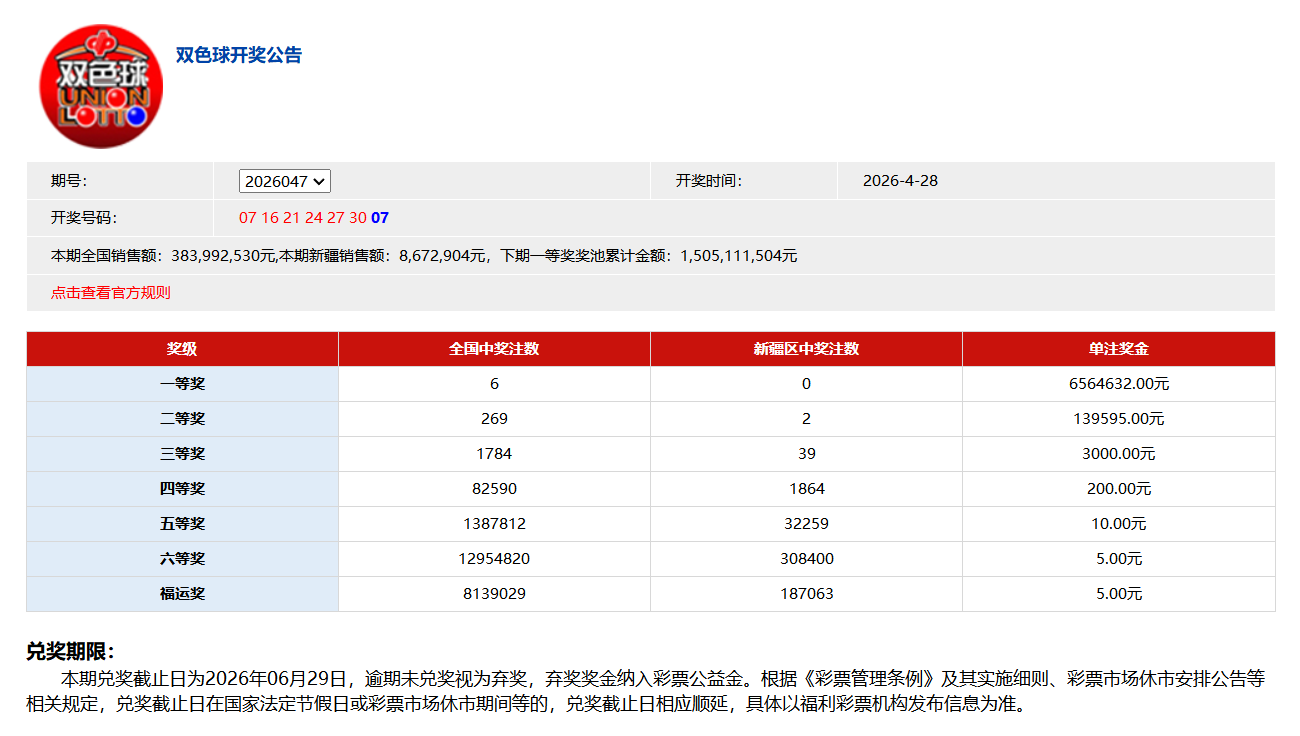Open the 期号 2026047 dropdown
1300x736 pixels.
pyautogui.click(x=285, y=181)
